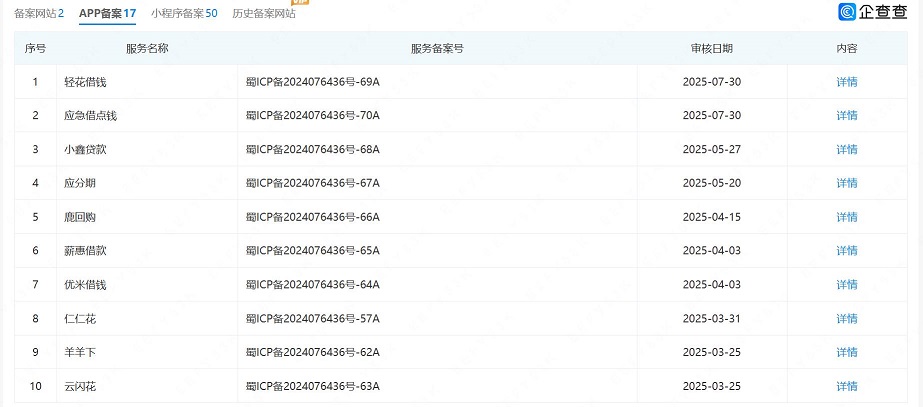This screenshot has width=923, height=407.
Task: Open the 历史备案网站 tab
Action: coord(264,14)
